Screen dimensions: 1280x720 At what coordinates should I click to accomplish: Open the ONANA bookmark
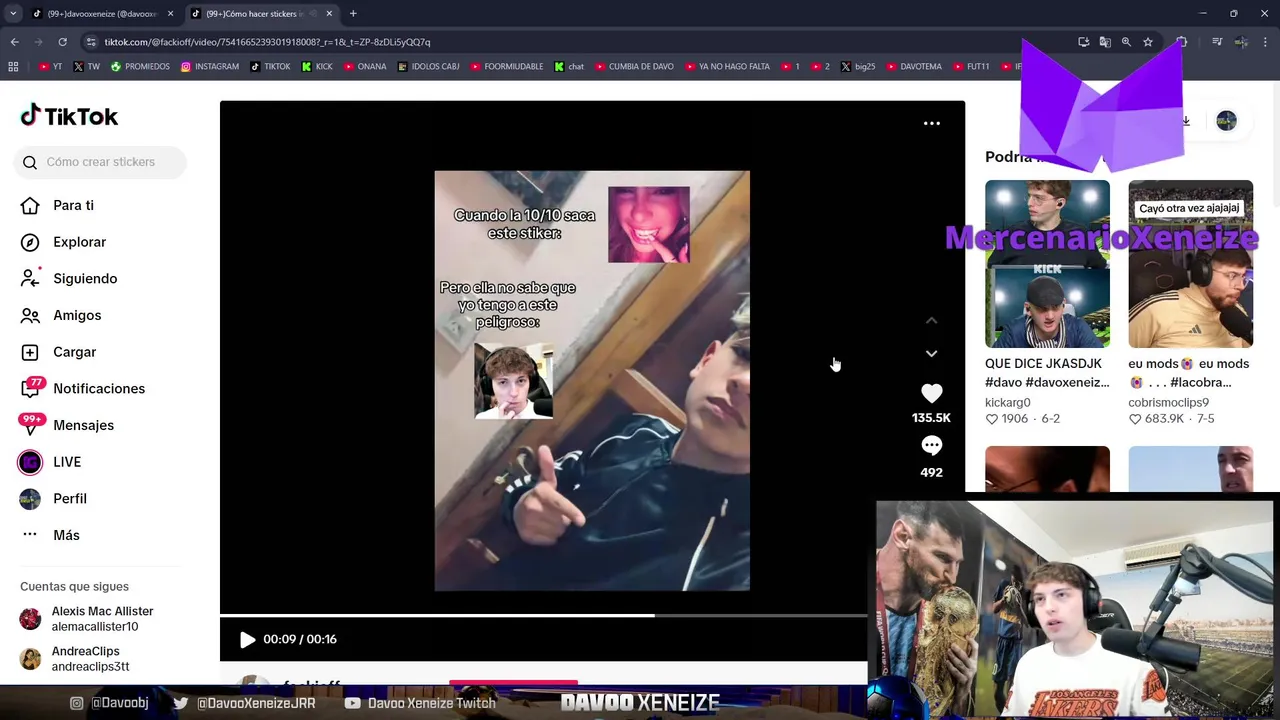[x=365, y=67]
